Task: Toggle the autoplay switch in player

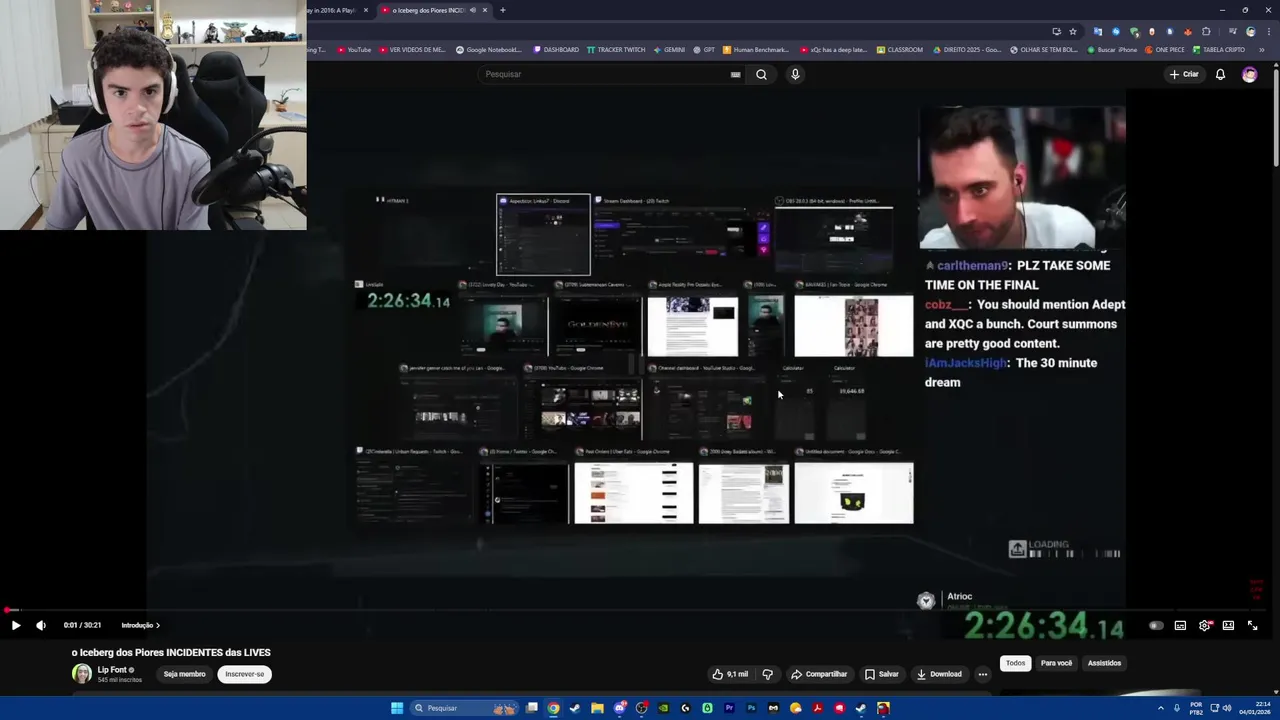Action: tap(1156, 625)
